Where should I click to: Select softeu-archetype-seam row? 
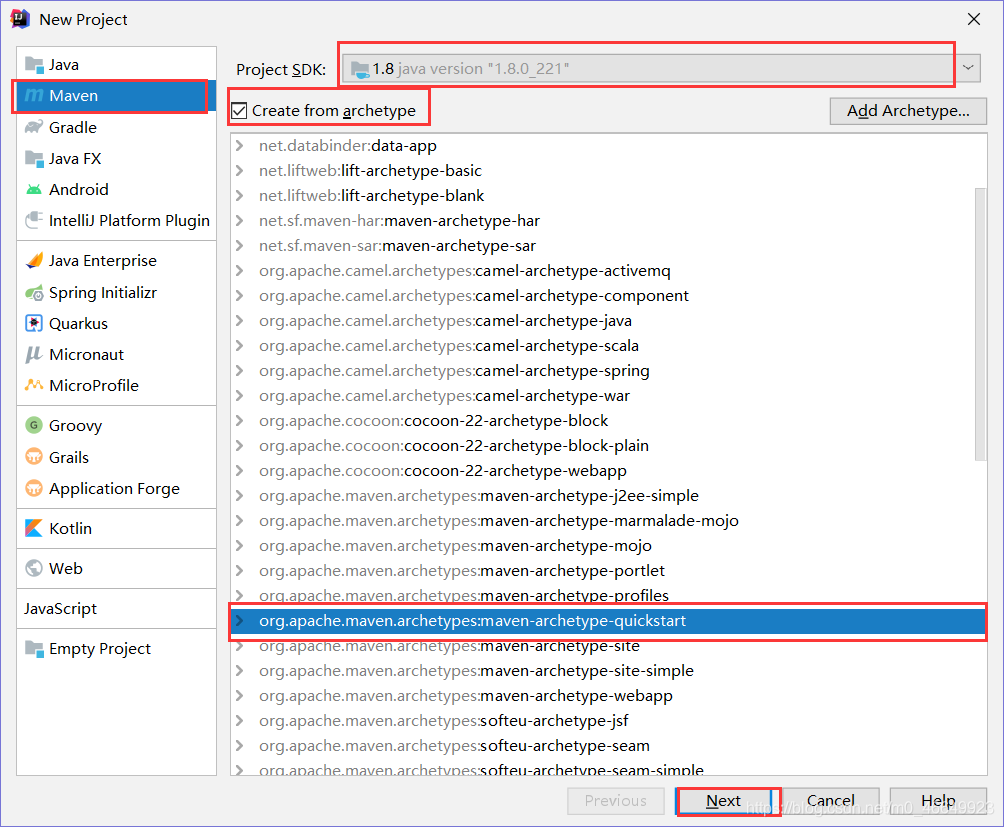coord(608,745)
